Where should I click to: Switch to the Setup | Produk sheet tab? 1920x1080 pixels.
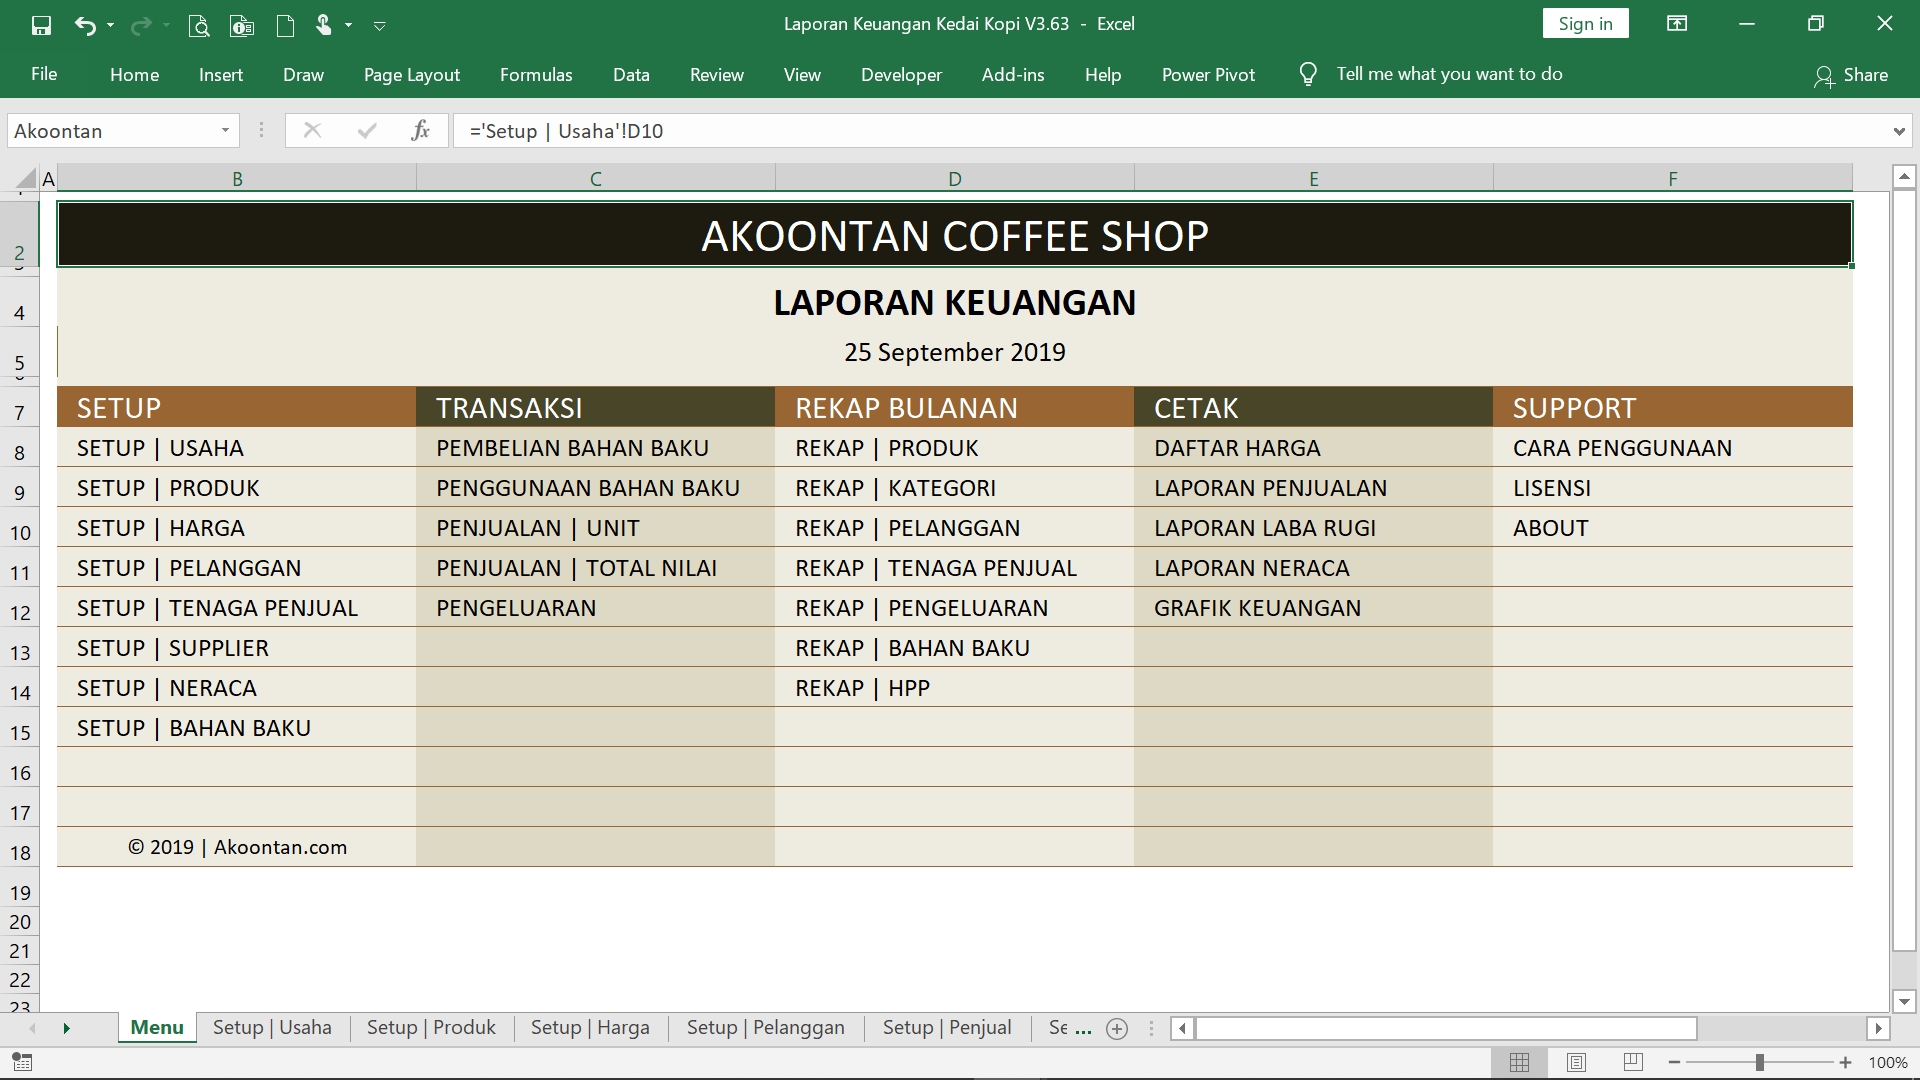431,1027
